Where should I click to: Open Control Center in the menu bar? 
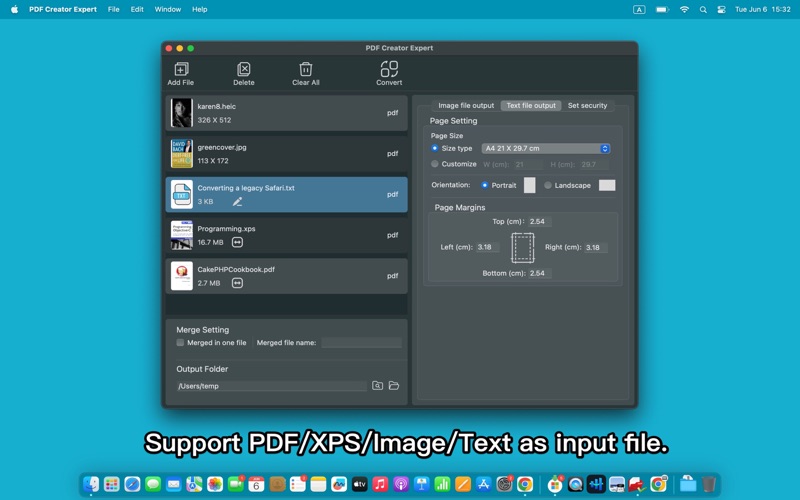721,9
